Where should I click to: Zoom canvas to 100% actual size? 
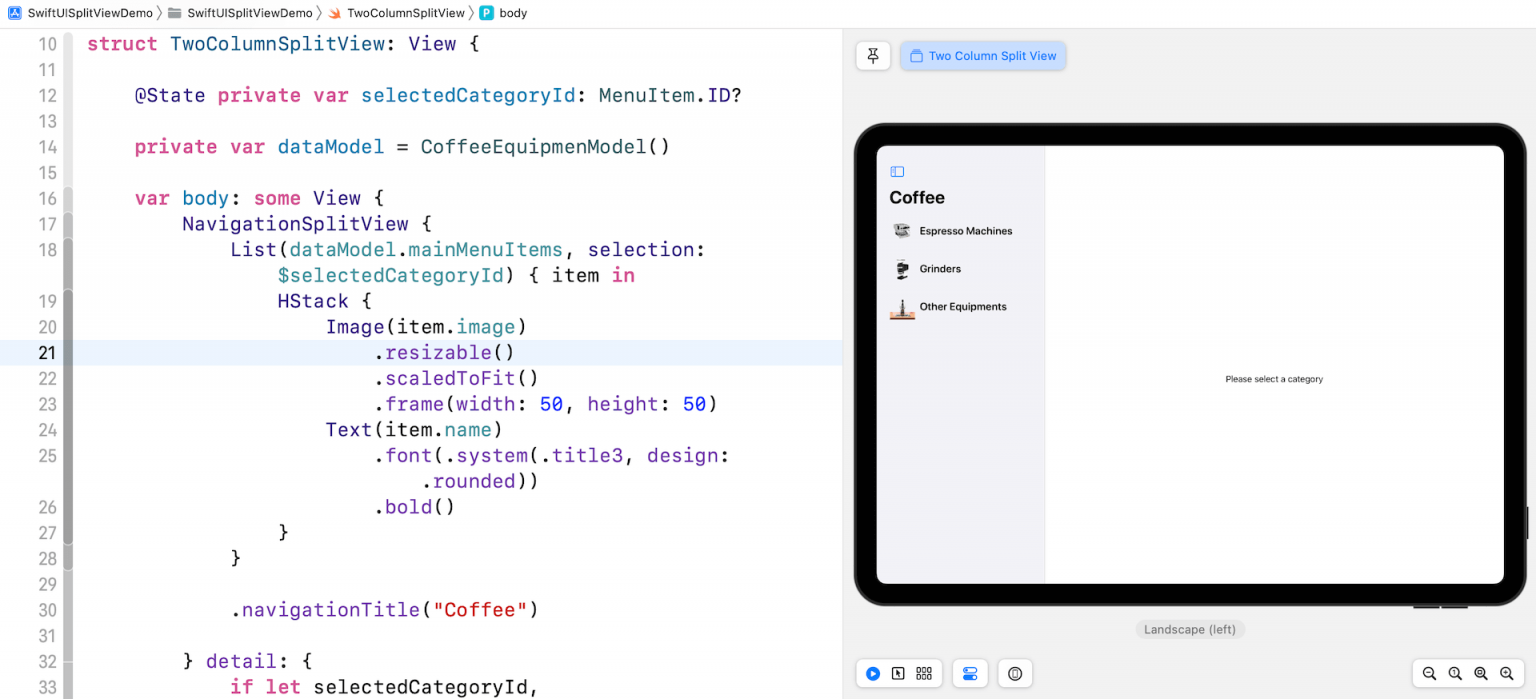point(1455,674)
